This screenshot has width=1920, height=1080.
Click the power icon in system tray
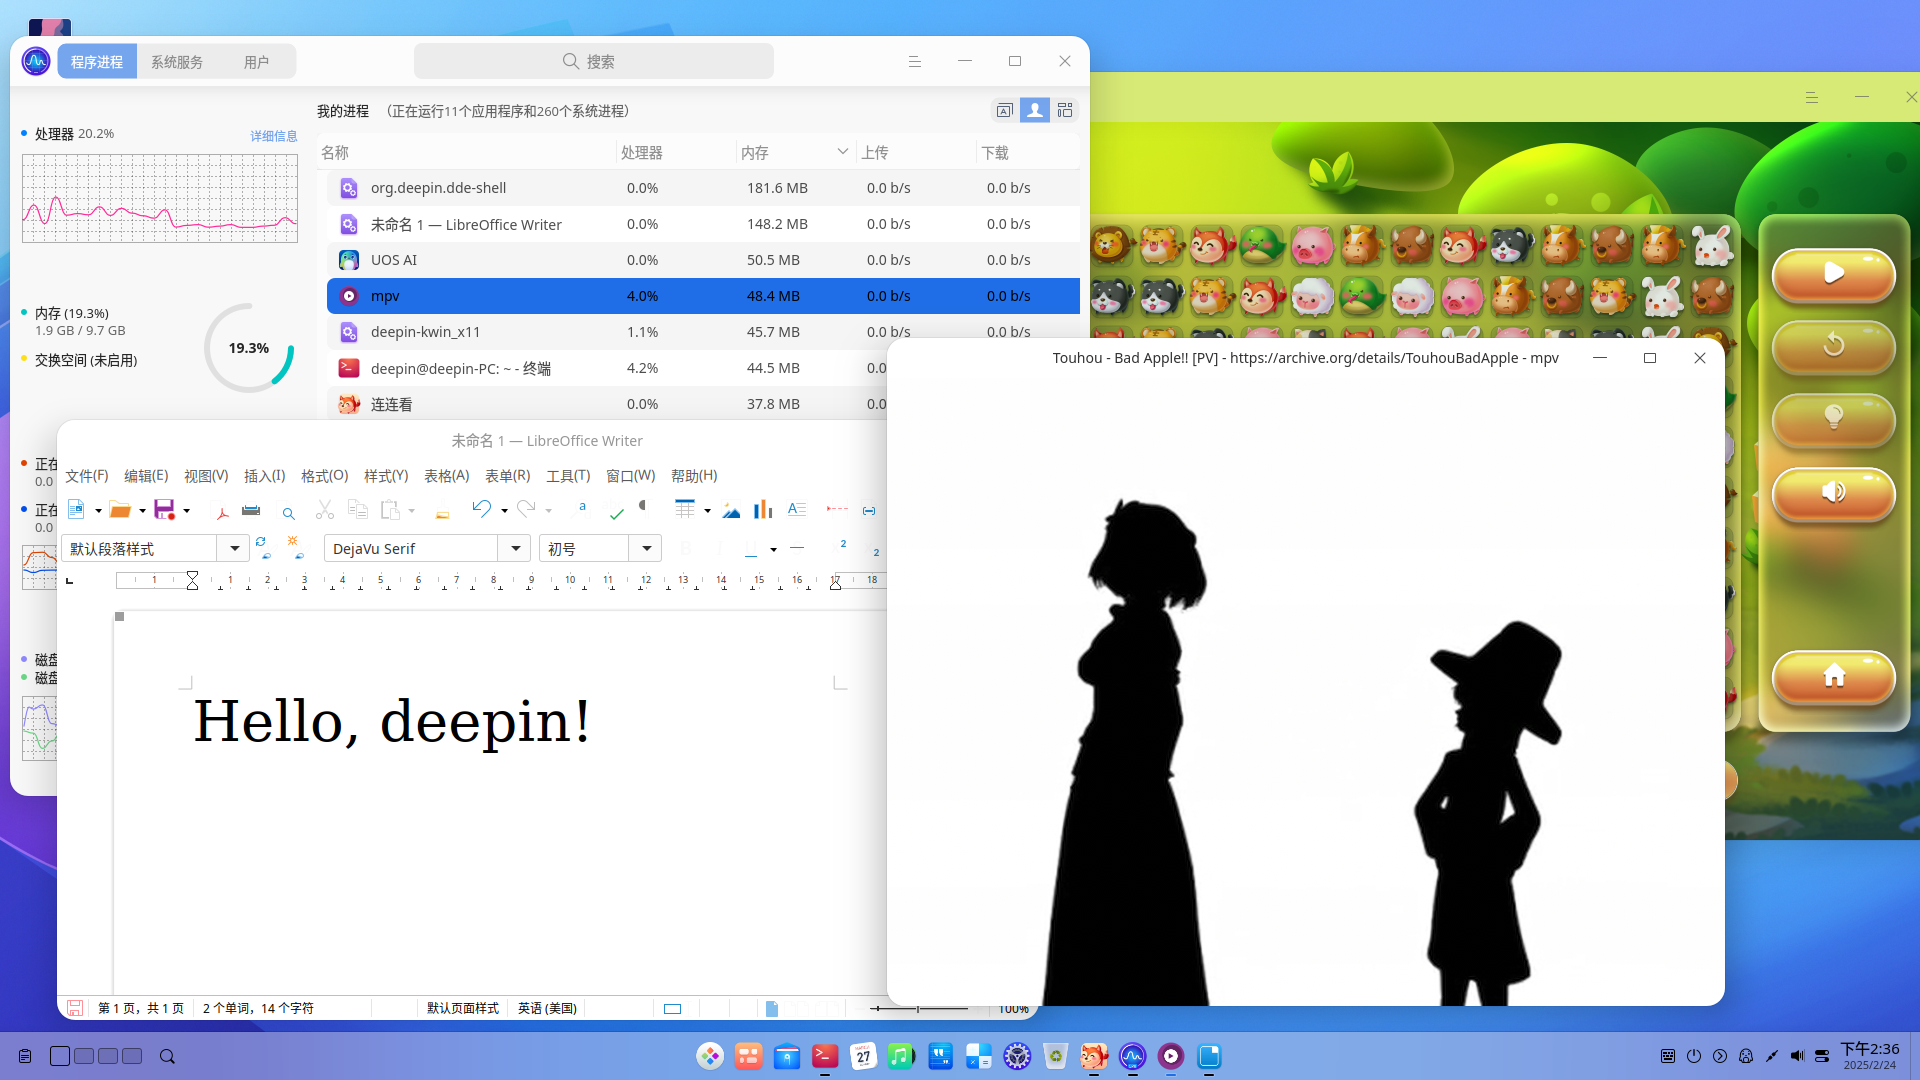[x=1693, y=1056]
